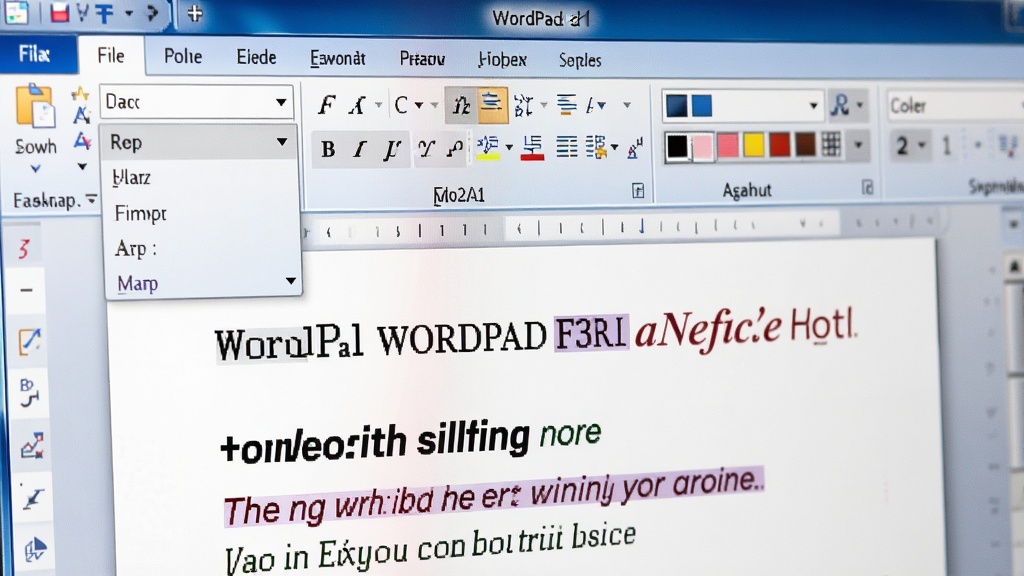The width and height of the screenshot is (1024, 576).
Task: Click the blue R replace icon
Action: [x=840, y=105]
